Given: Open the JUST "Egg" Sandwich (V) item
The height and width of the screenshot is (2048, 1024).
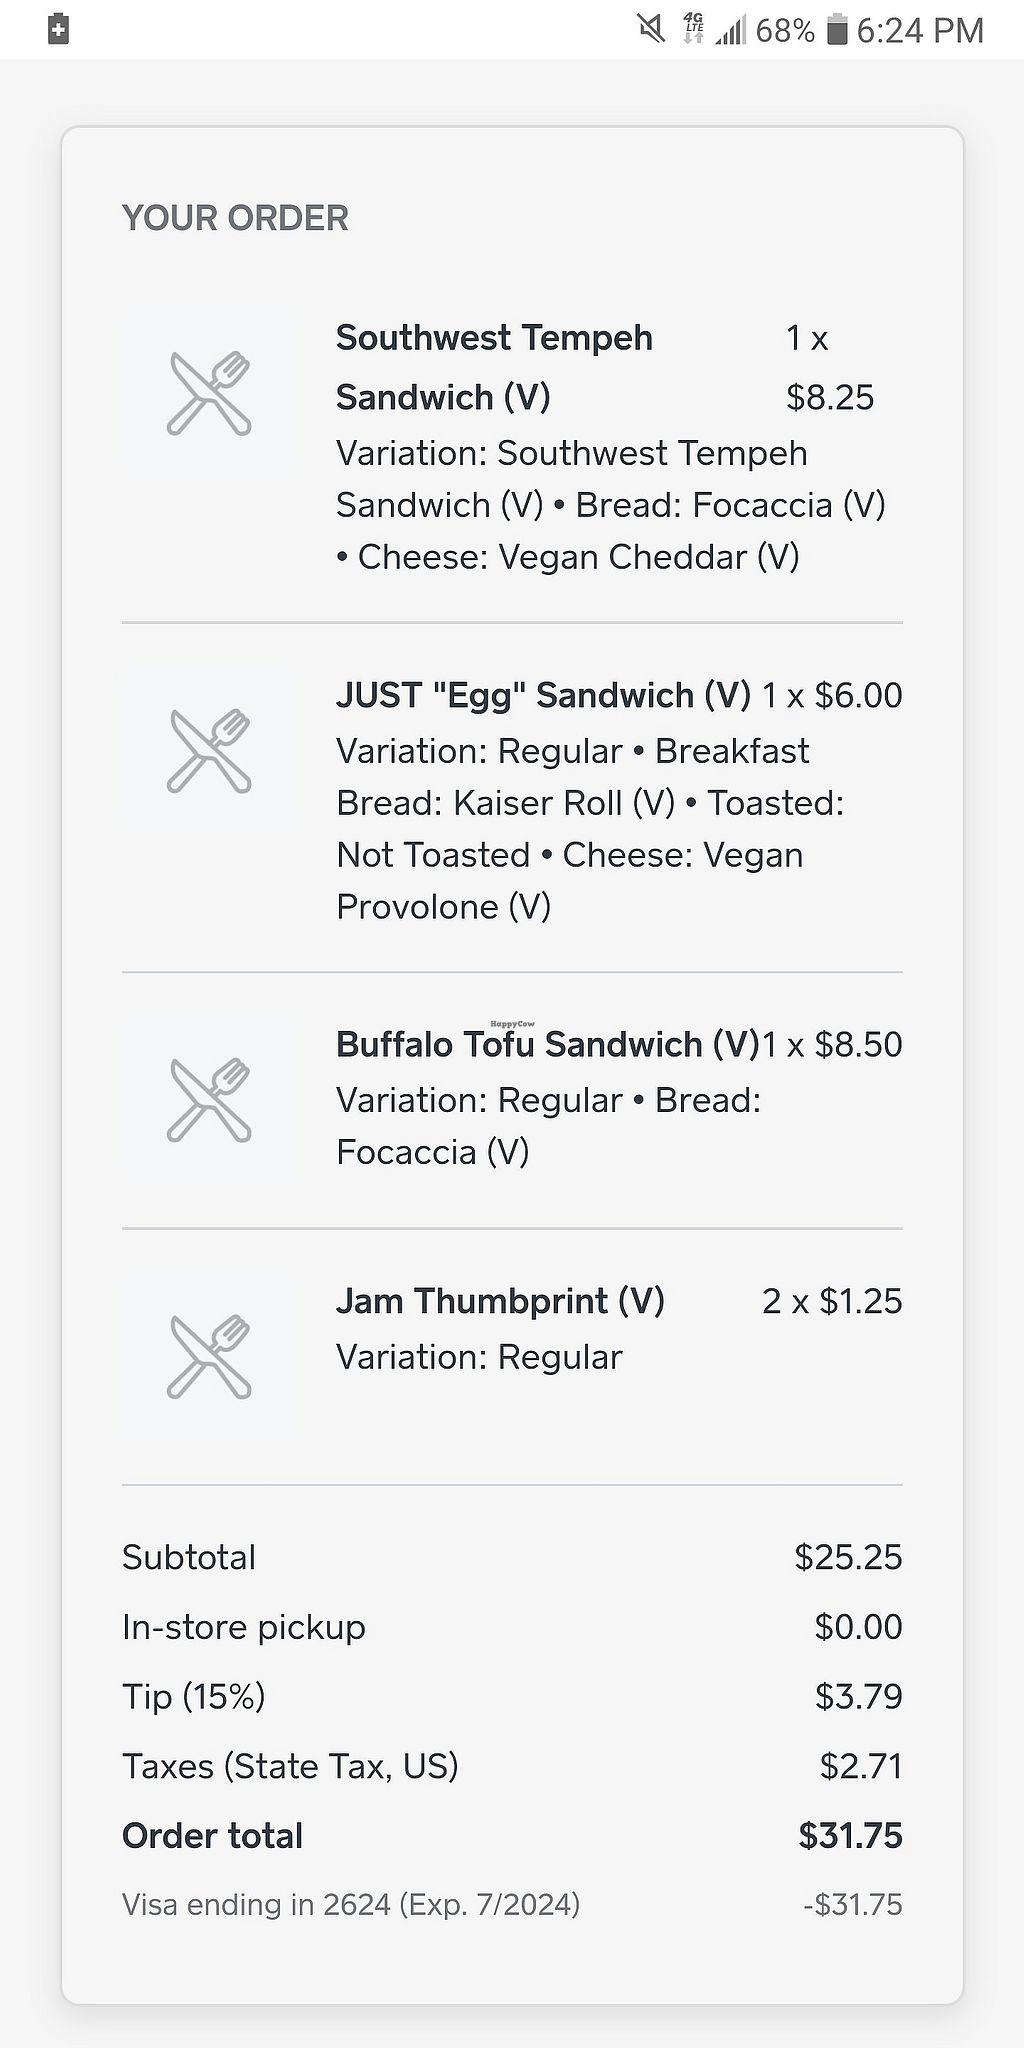Looking at the screenshot, I should pos(543,695).
